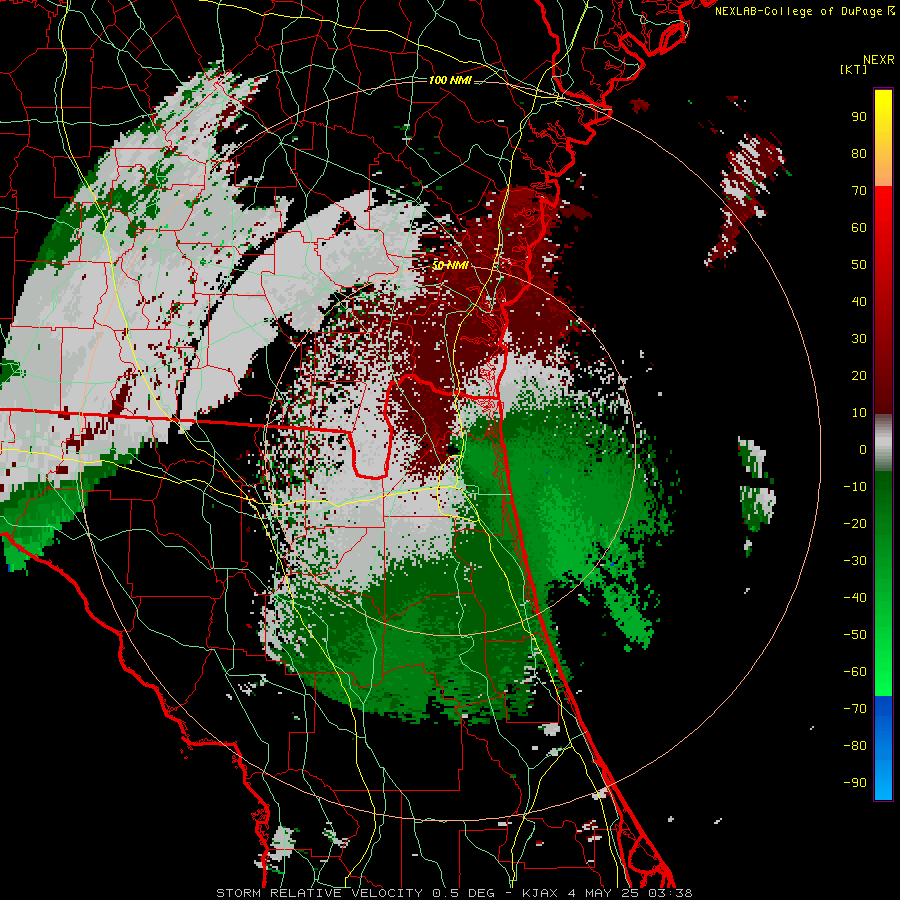Image resolution: width=900 pixels, height=900 pixels.
Task: Click the 70 value on the velocity scale
Action: 859,191
